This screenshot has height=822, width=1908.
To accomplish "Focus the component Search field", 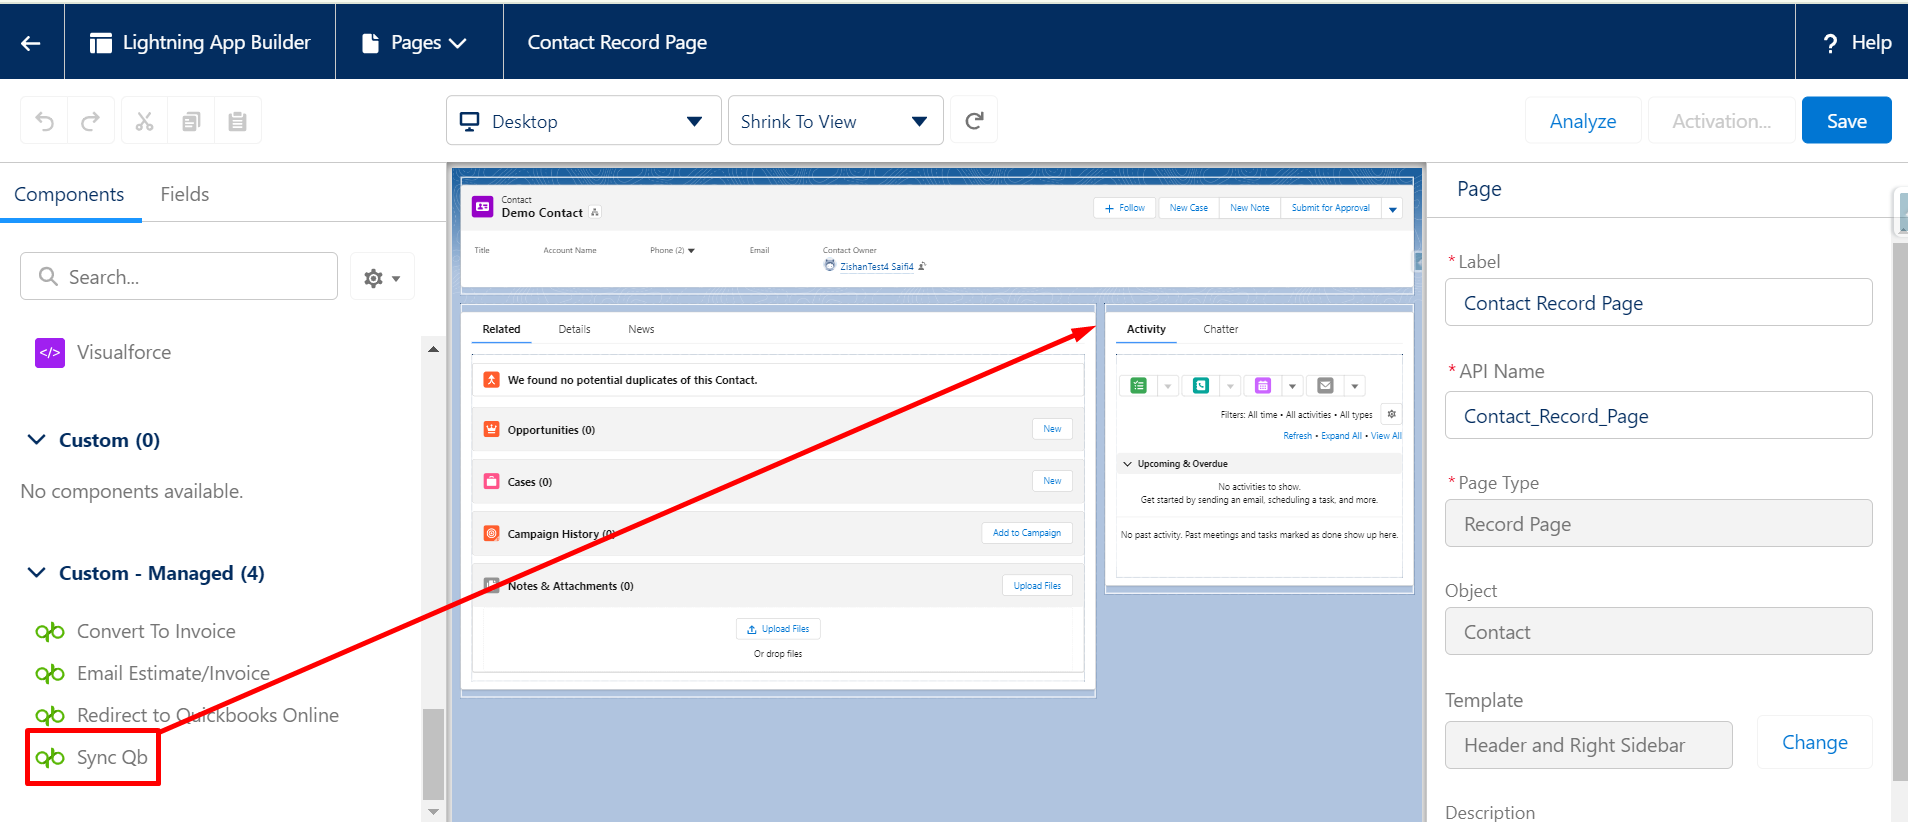I will coord(179,276).
